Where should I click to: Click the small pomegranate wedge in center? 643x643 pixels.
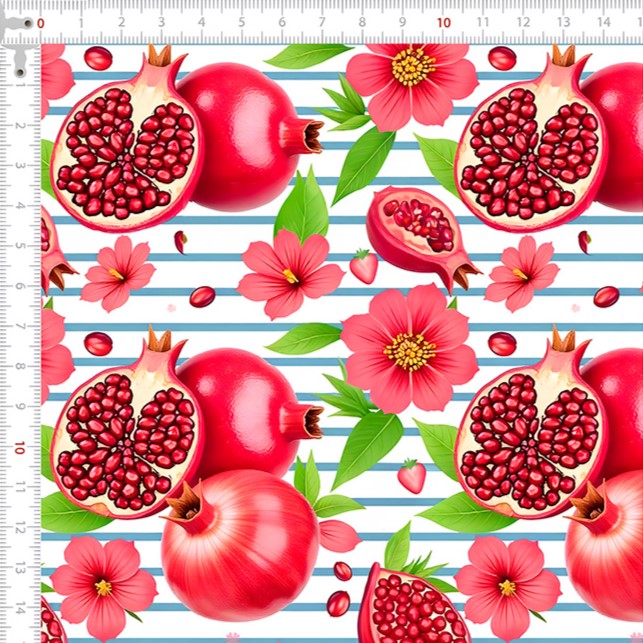(420, 237)
